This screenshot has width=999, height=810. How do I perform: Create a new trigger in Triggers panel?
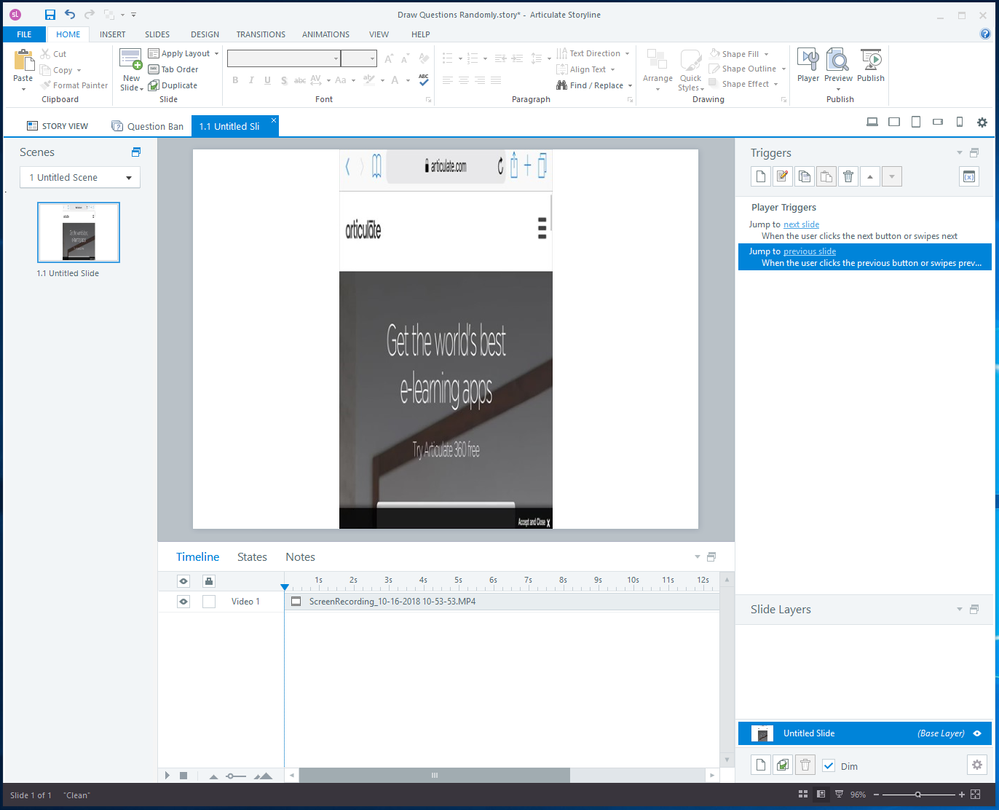760,177
